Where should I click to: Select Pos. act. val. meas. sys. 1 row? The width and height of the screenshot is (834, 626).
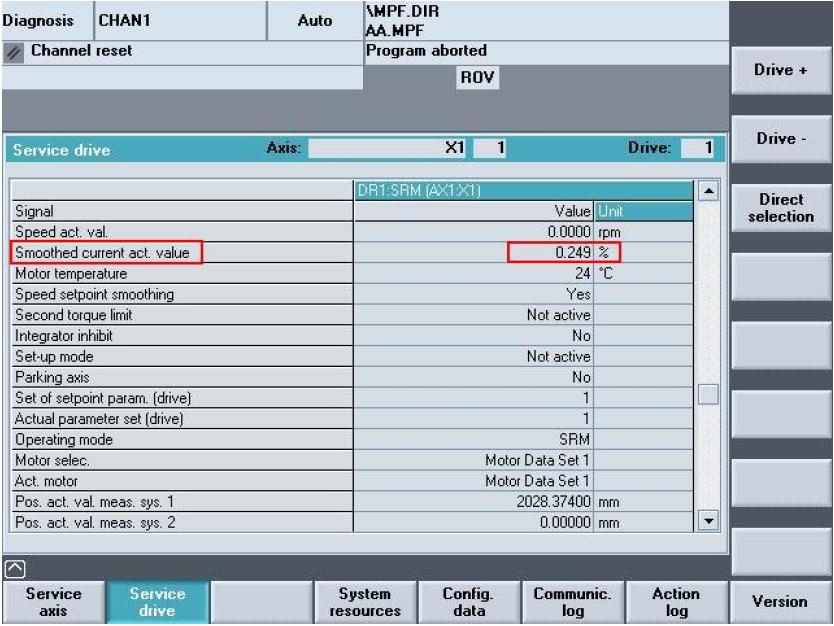352,502
